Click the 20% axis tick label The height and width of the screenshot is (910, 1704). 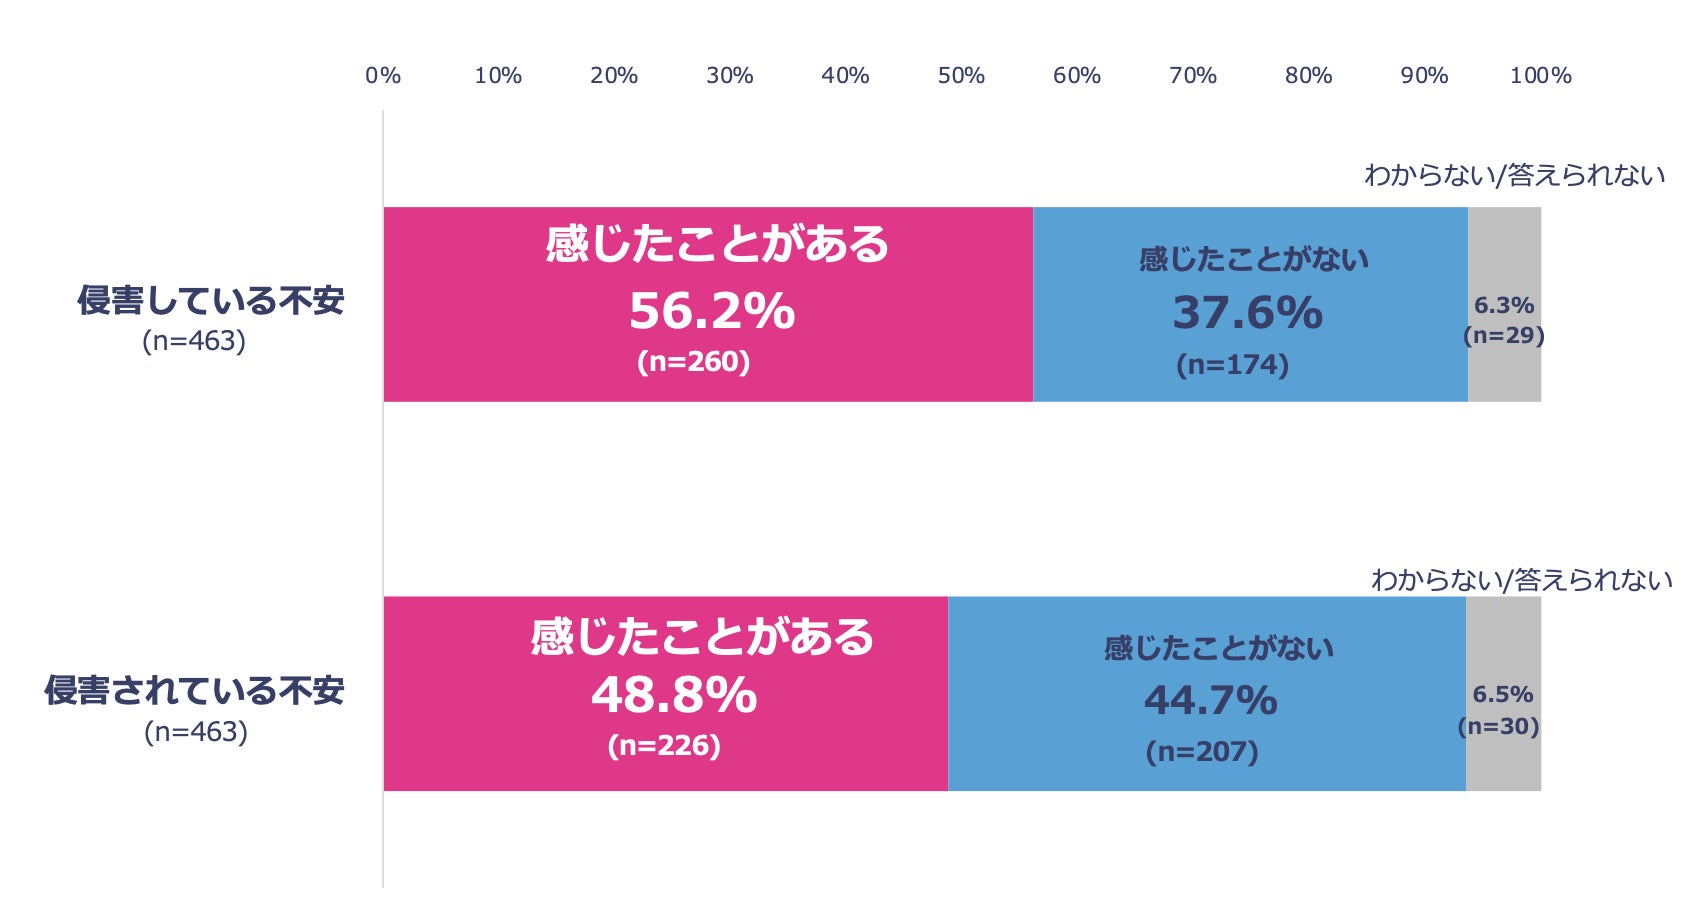(x=614, y=76)
